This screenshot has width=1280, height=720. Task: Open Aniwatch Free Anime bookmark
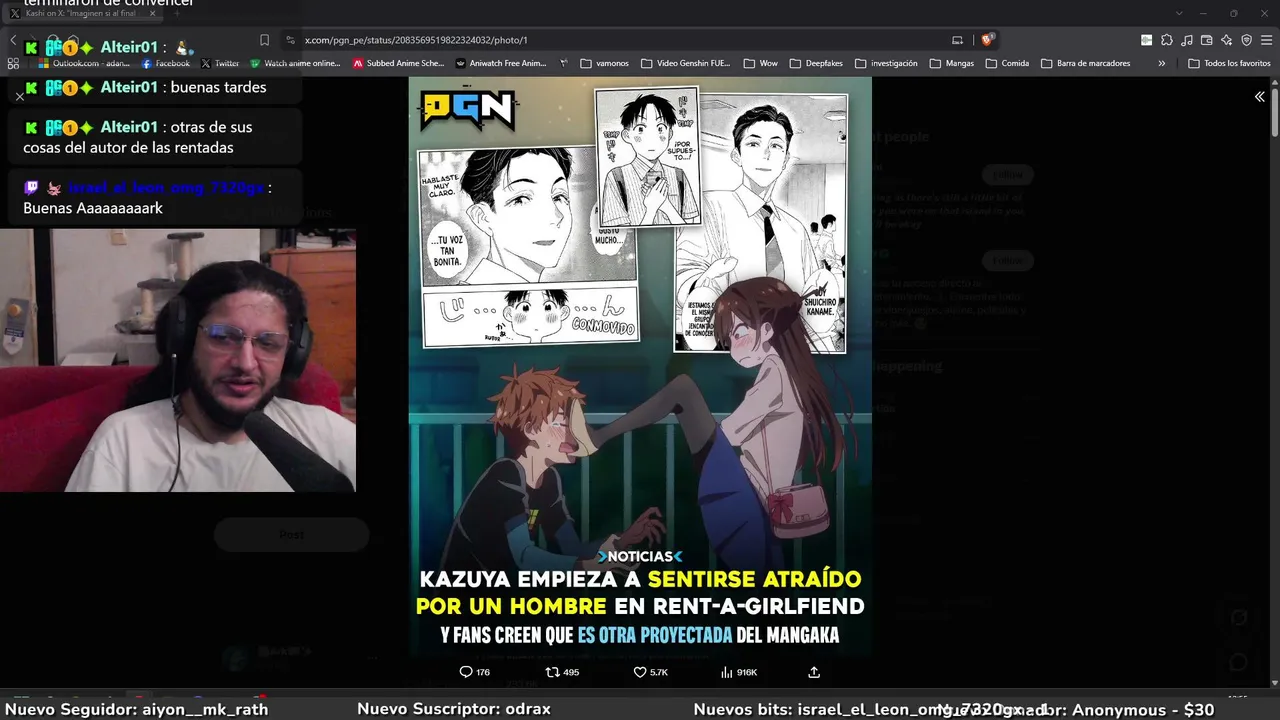click(501, 63)
